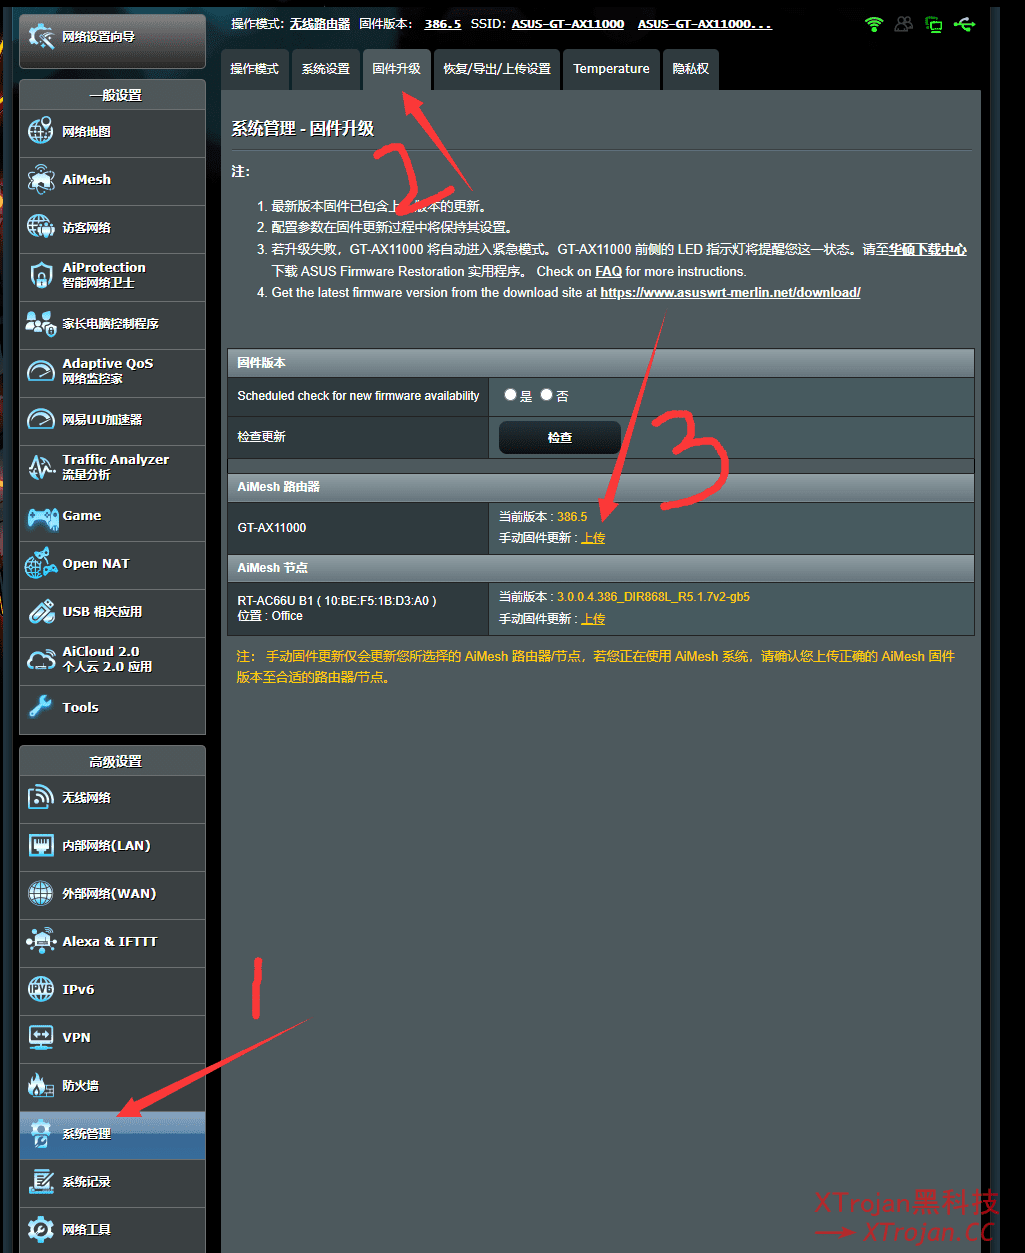Screen dimensions: 1025x1253
Task: Open the Adaptive QoS gauge icon
Action: (x=41, y=371)
